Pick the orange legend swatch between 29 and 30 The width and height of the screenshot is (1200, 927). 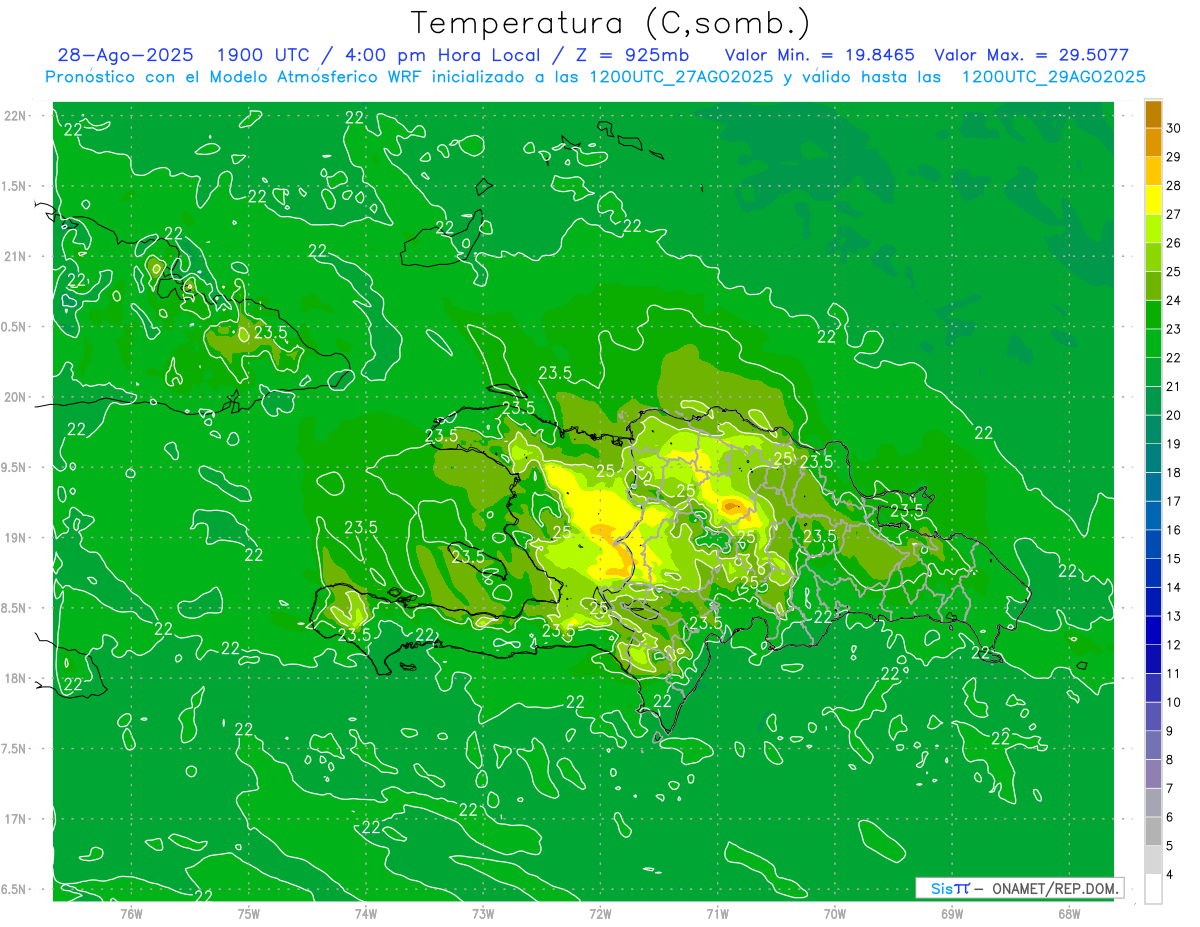(1153, 142)
